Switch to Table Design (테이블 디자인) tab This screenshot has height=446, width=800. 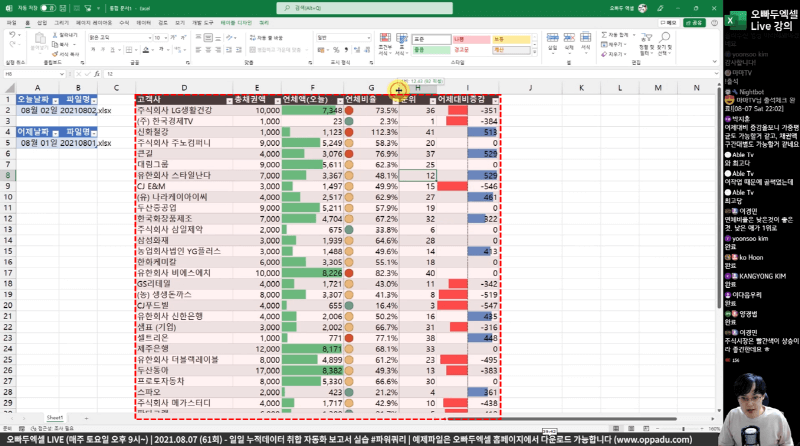(x=236, y=23)
